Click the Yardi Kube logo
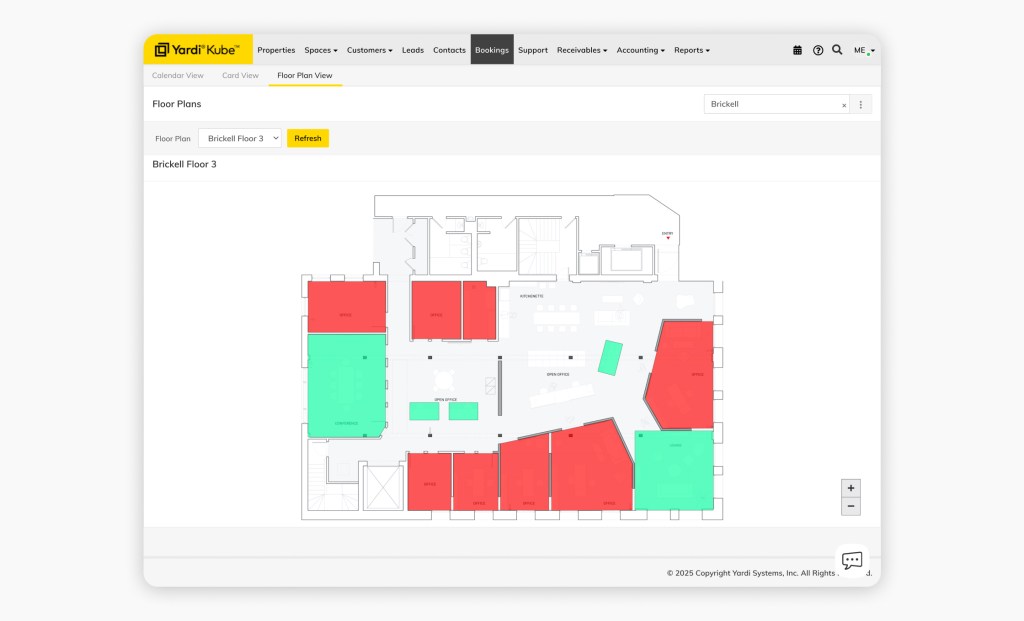Image resolution: width=1024 pixels, height=621 pixels. click(x=197, y=50)
